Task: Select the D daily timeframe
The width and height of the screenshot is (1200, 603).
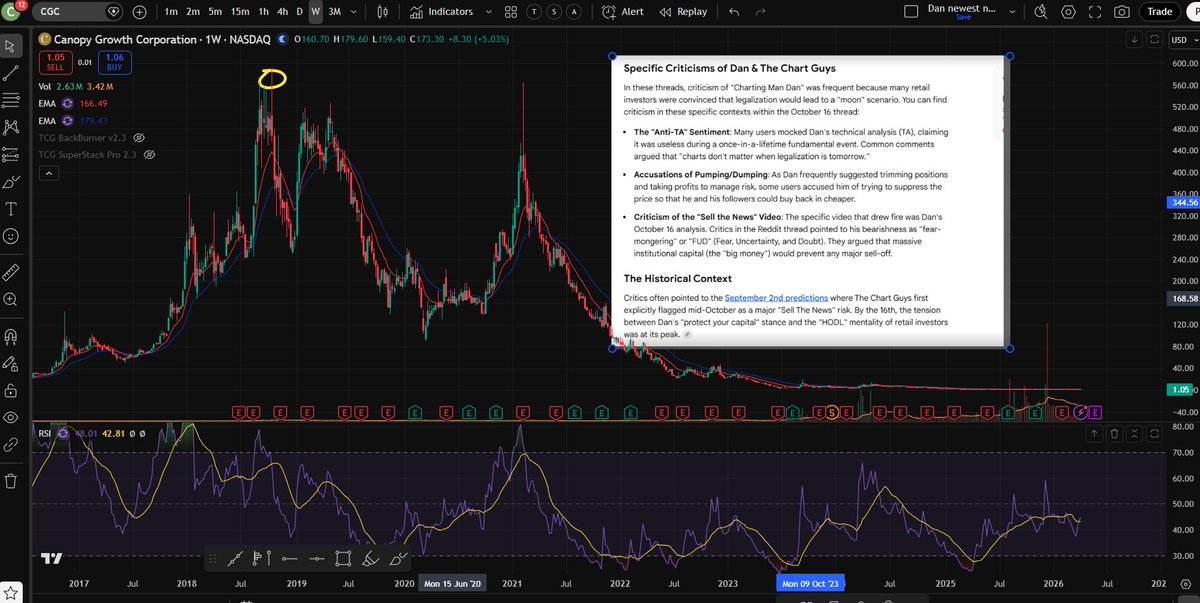Action: click(x=300, y=12)
